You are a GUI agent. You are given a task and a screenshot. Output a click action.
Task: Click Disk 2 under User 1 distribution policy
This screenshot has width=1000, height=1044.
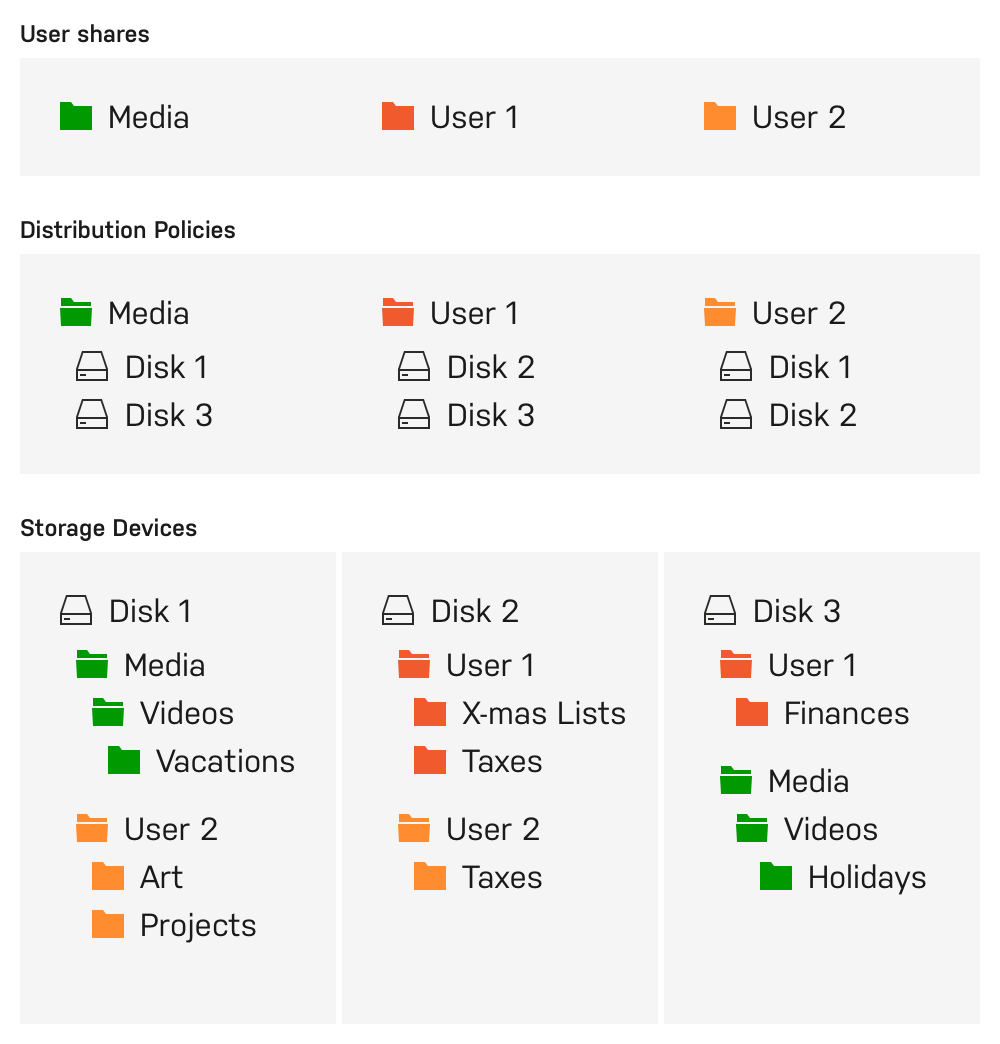pos(414,367)
